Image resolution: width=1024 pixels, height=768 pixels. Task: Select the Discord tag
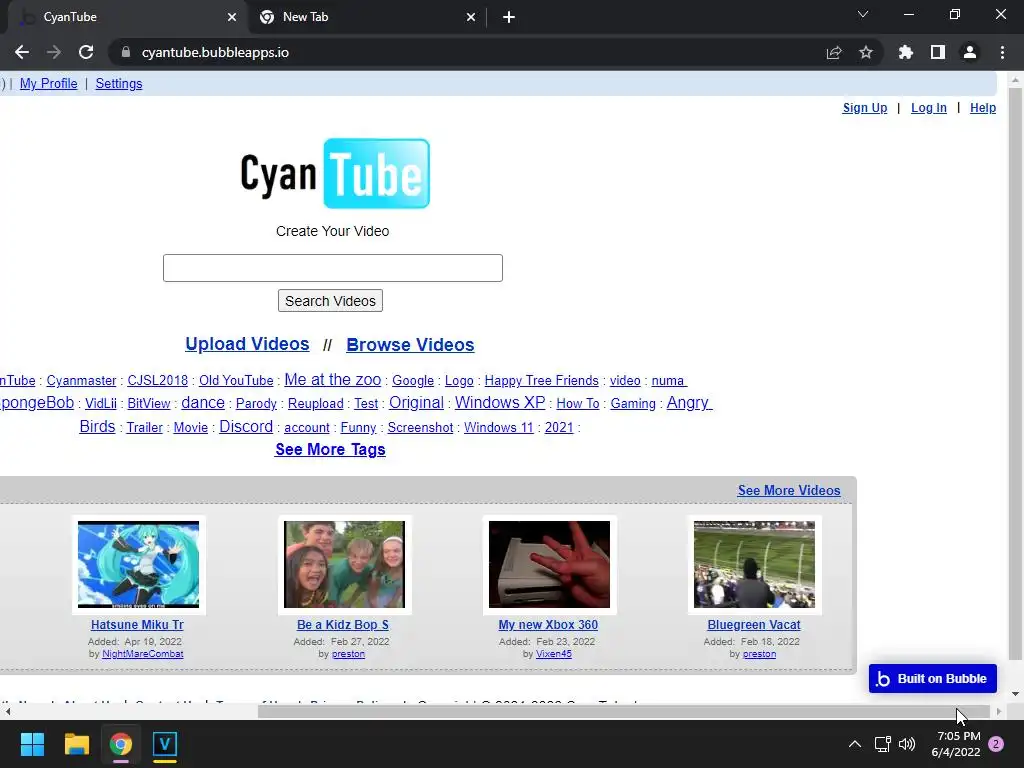[x=246, y=426]
